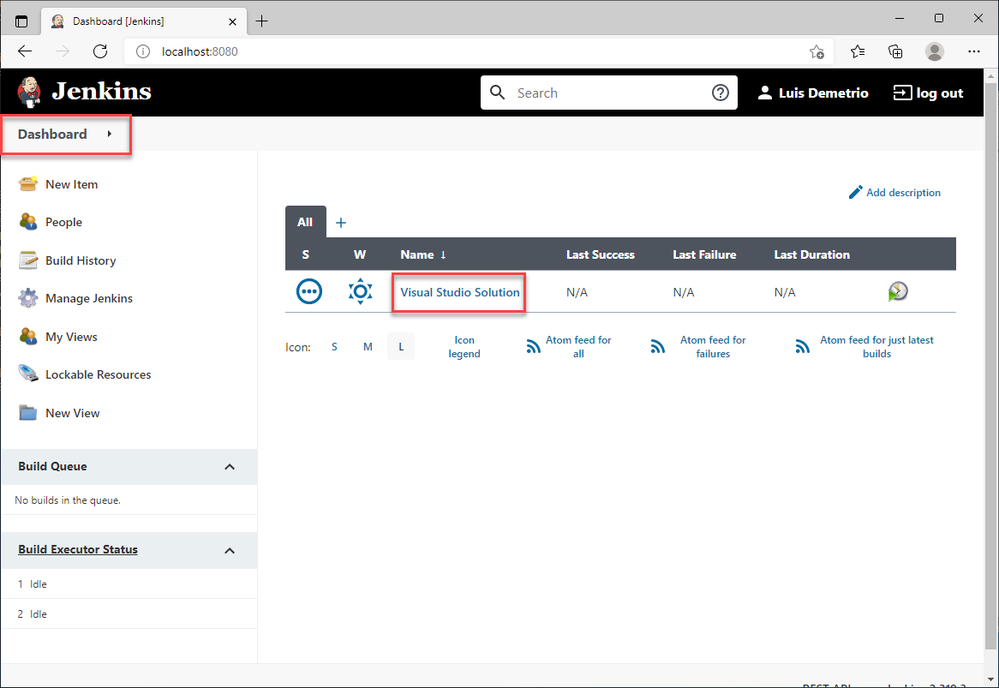This screenshot has width=999, height=688.
Task: Click the Lockable Resources USB icon
Action: pos(28,374)
